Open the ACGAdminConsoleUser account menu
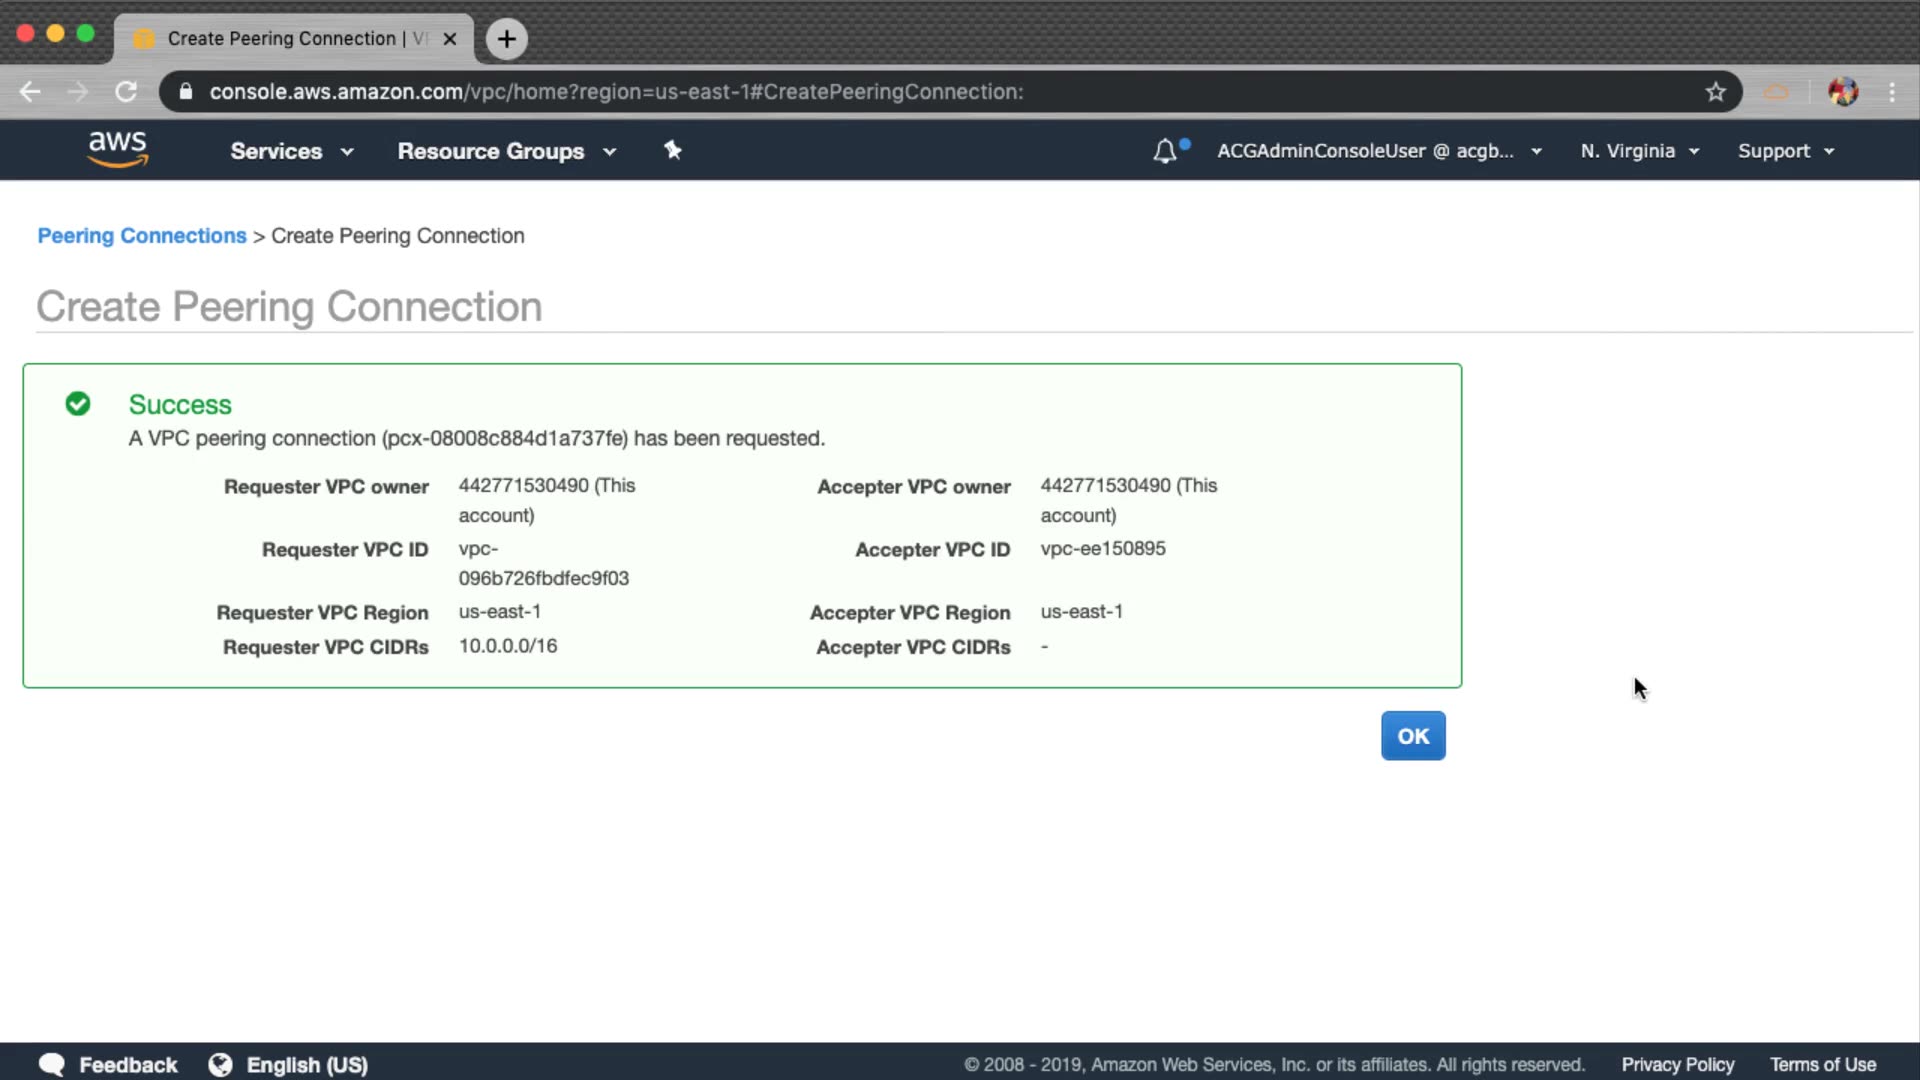The image size is (1920, 1080). (1378, 151)
